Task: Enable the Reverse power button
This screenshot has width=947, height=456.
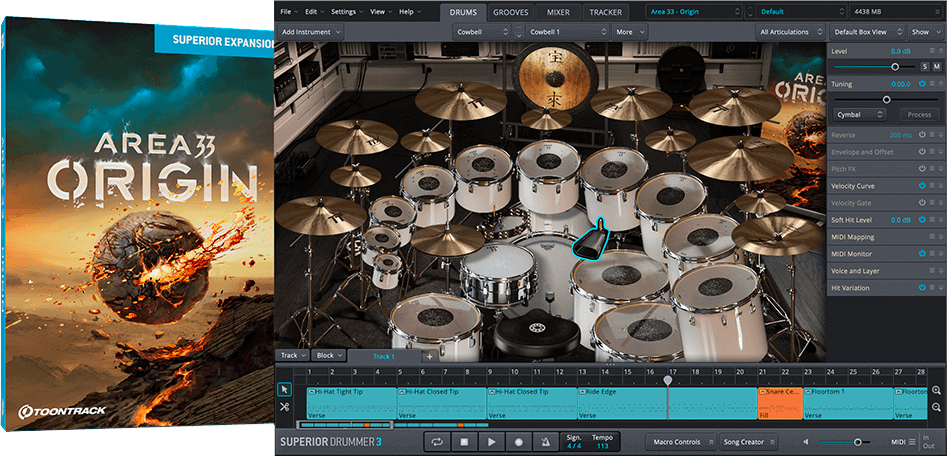Action: click(x=922, y=135)
